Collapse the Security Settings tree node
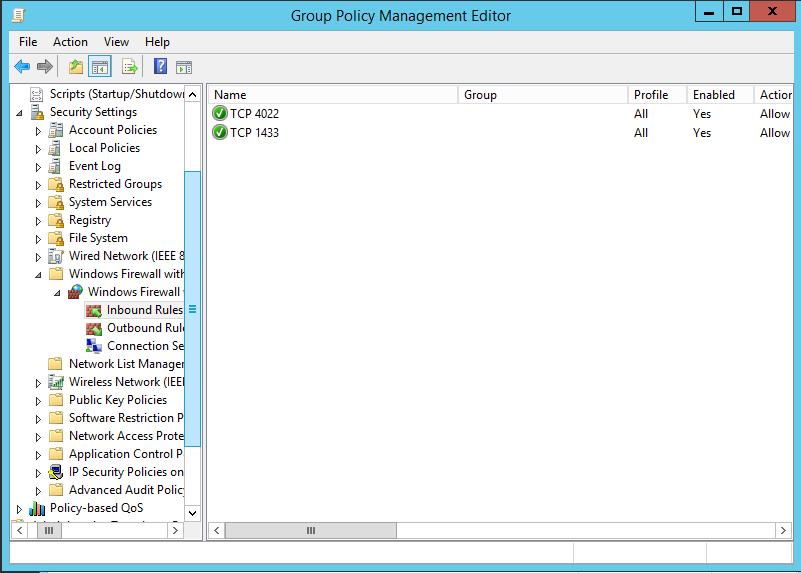 click(x=19, y=113)
